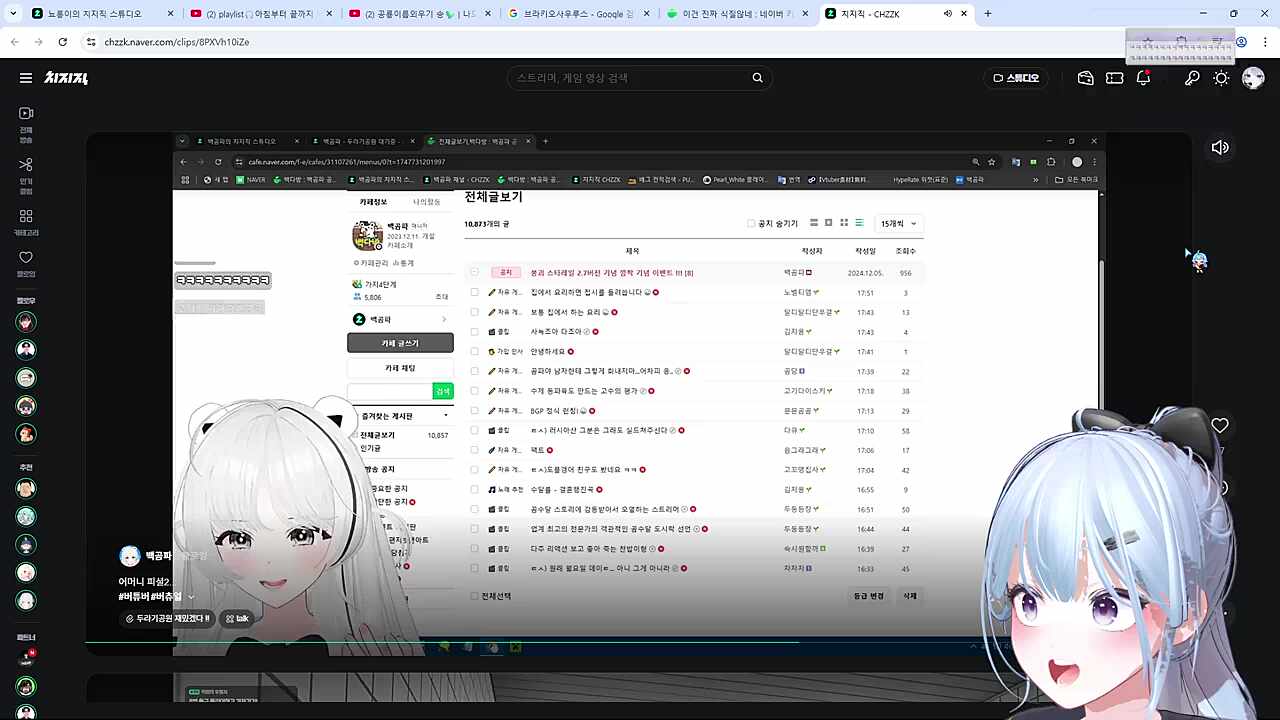Screen dimensions: 1280x720
Task: Click the 두라기공원 재밌겠다 link chip
Action: pyautogui.click(x=167, y=619)
